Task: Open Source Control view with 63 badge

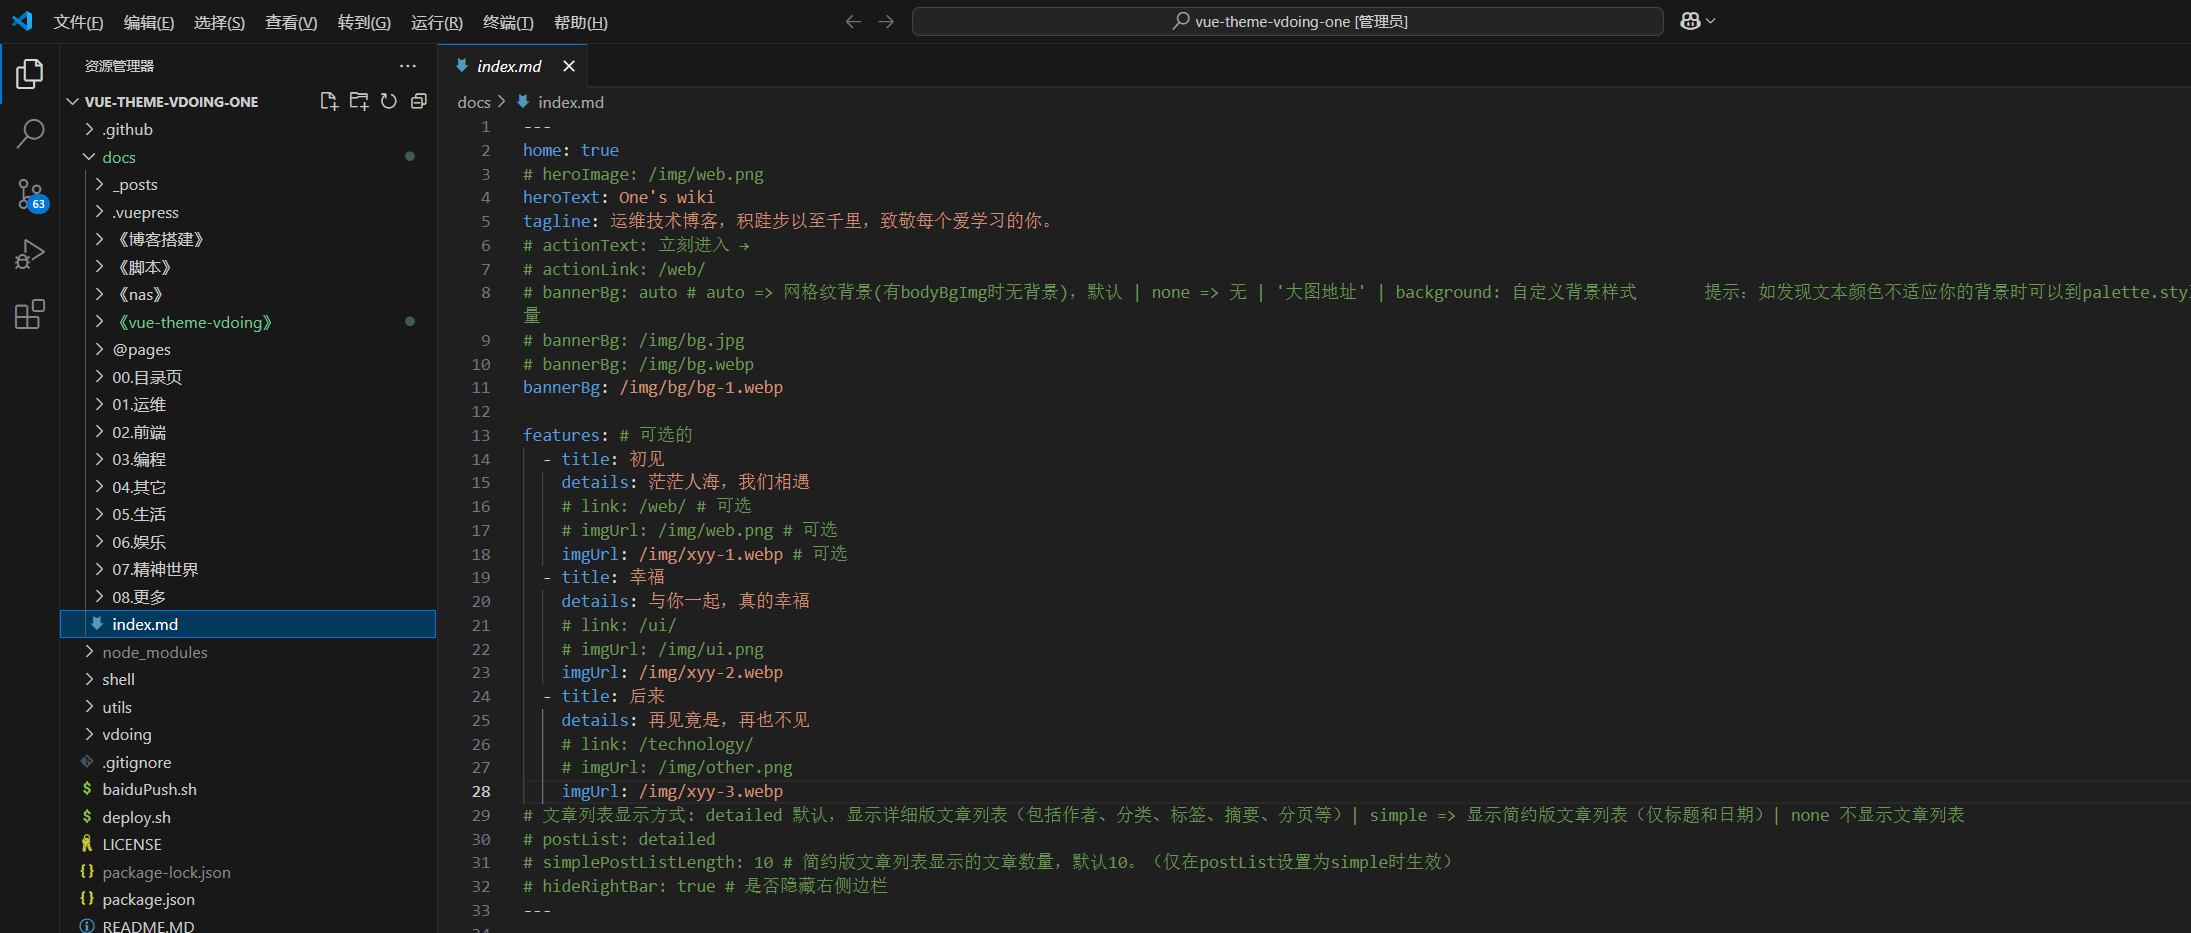Action: pyautogui.click(x=30, y=194)
